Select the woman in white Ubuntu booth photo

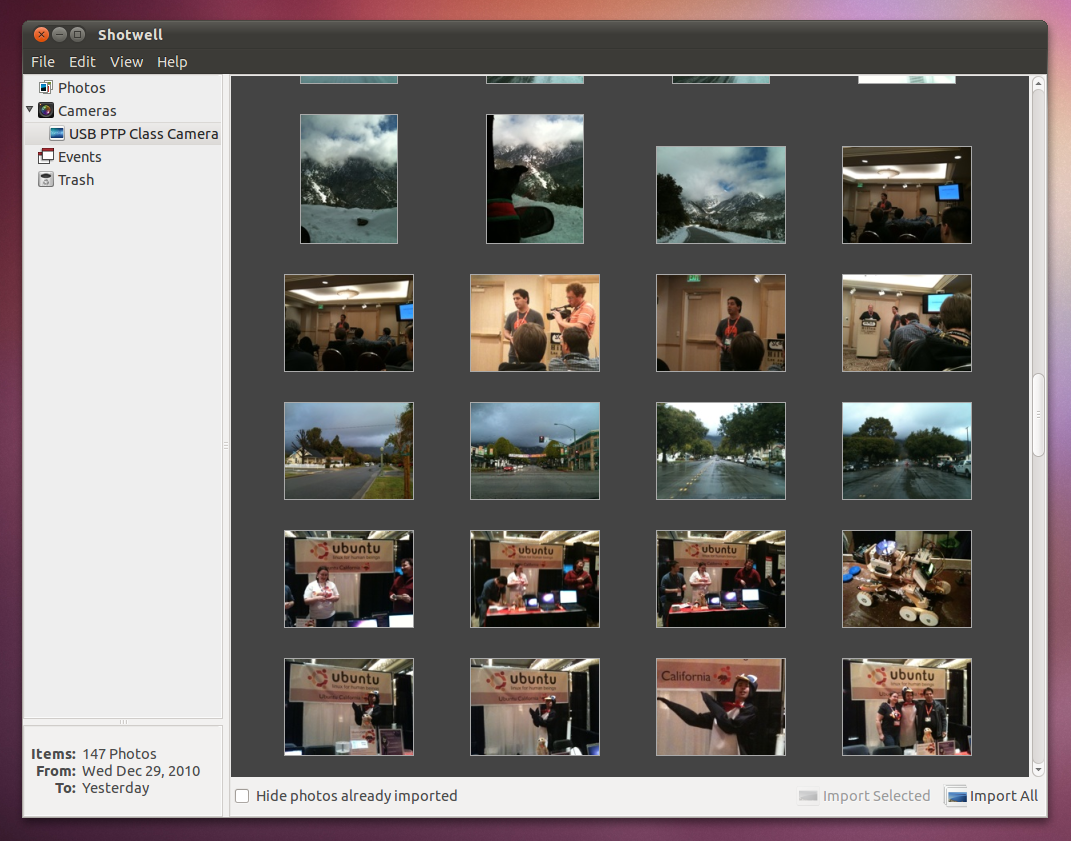click(x=349, y=579)
